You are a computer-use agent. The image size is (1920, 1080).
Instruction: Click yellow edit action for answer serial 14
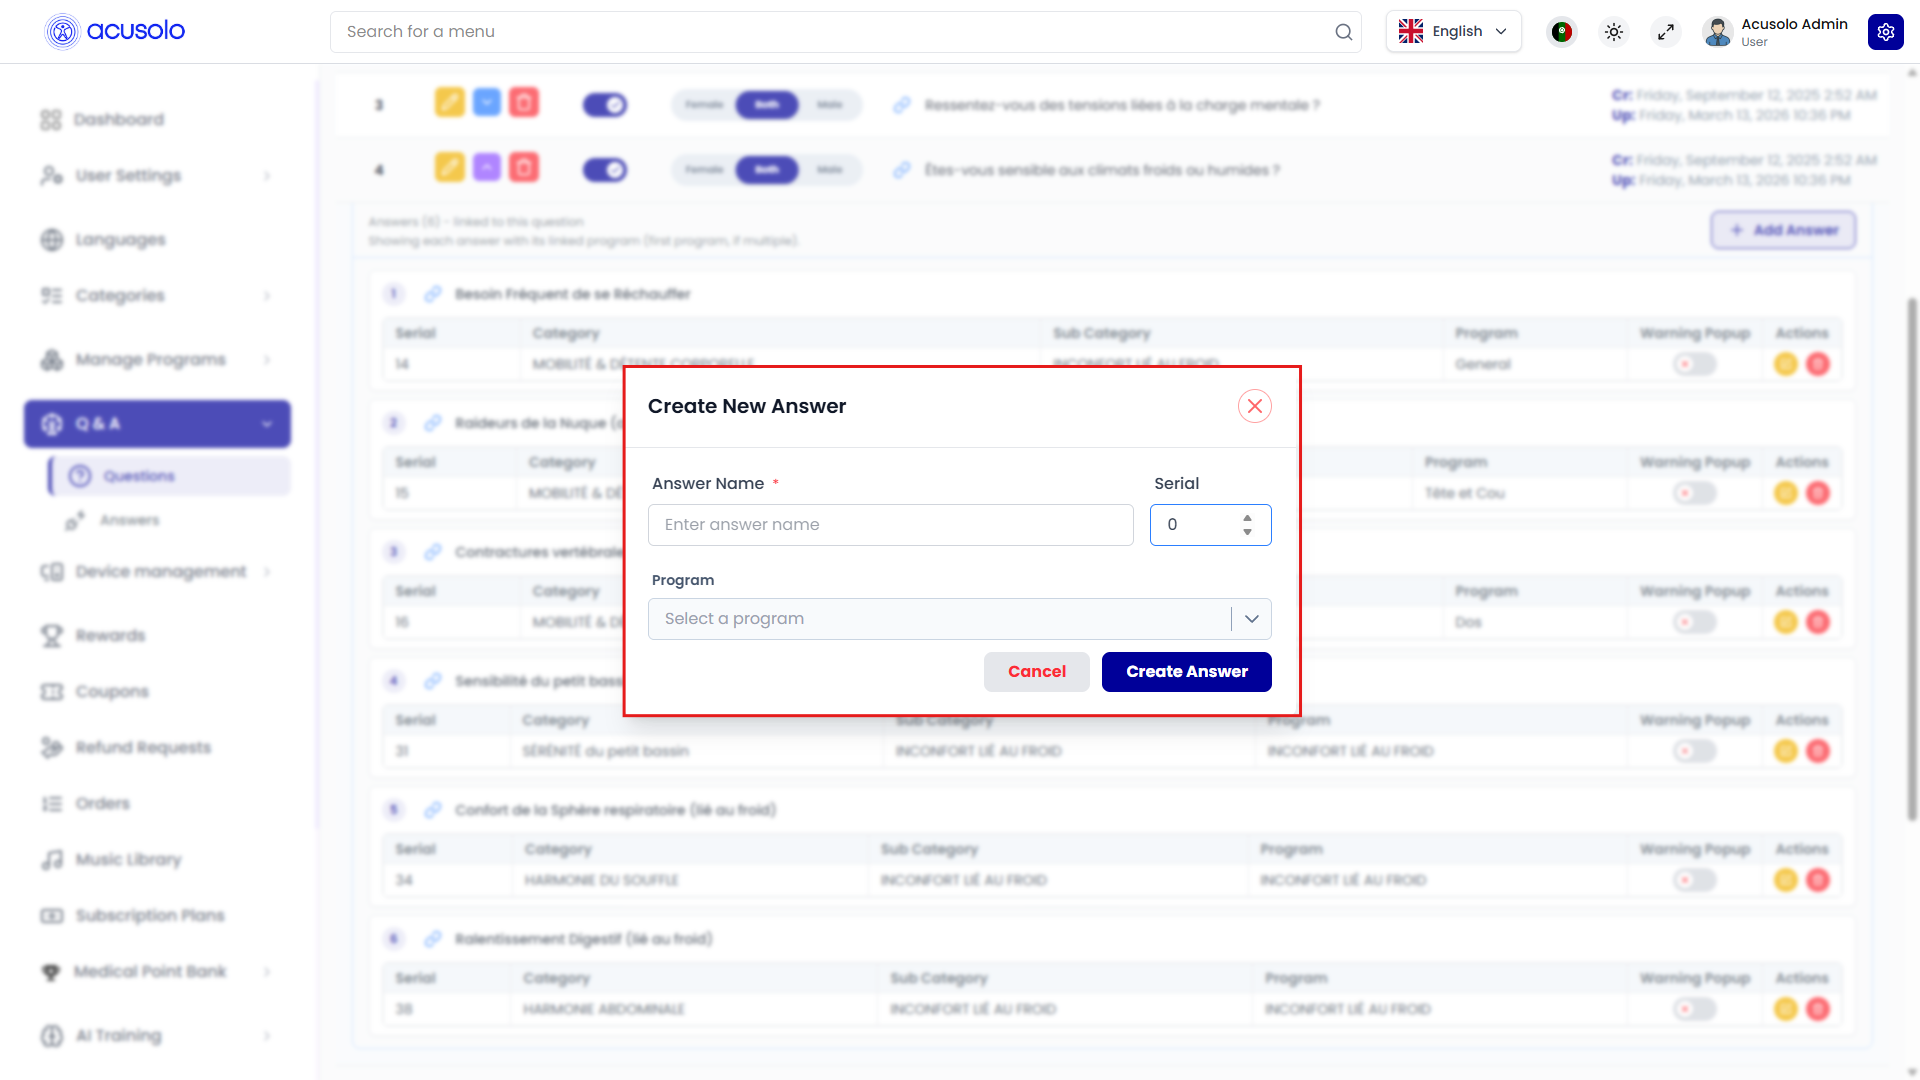pyautogui.click(x=1786, y=364)
